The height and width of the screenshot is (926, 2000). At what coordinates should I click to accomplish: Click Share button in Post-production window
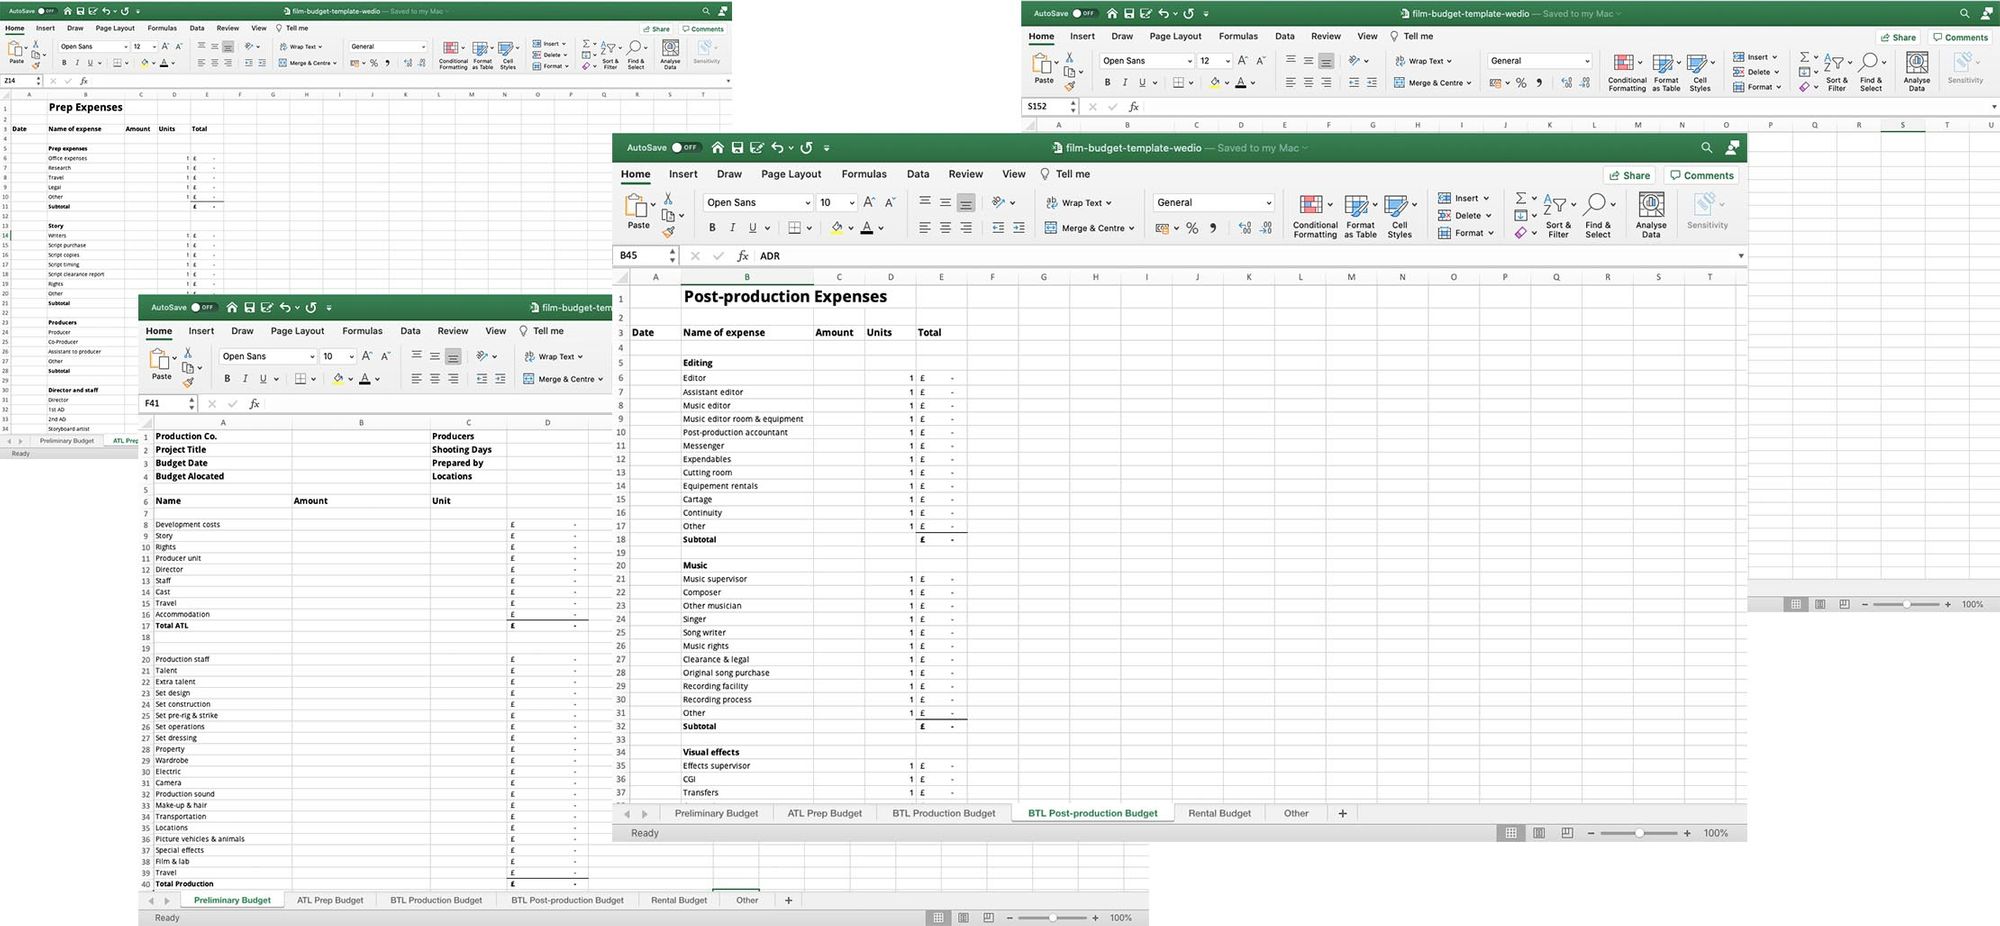pyautogui.click(x=1629, y=175)
